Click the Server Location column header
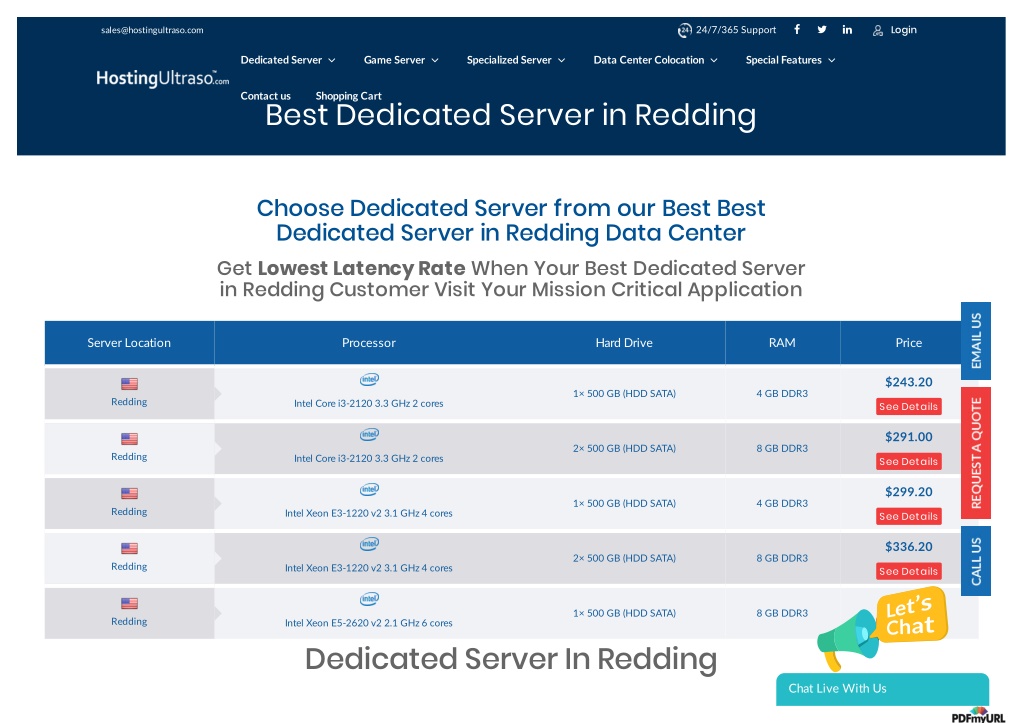This screenshot has width=1024, height=723. [129, 343]
